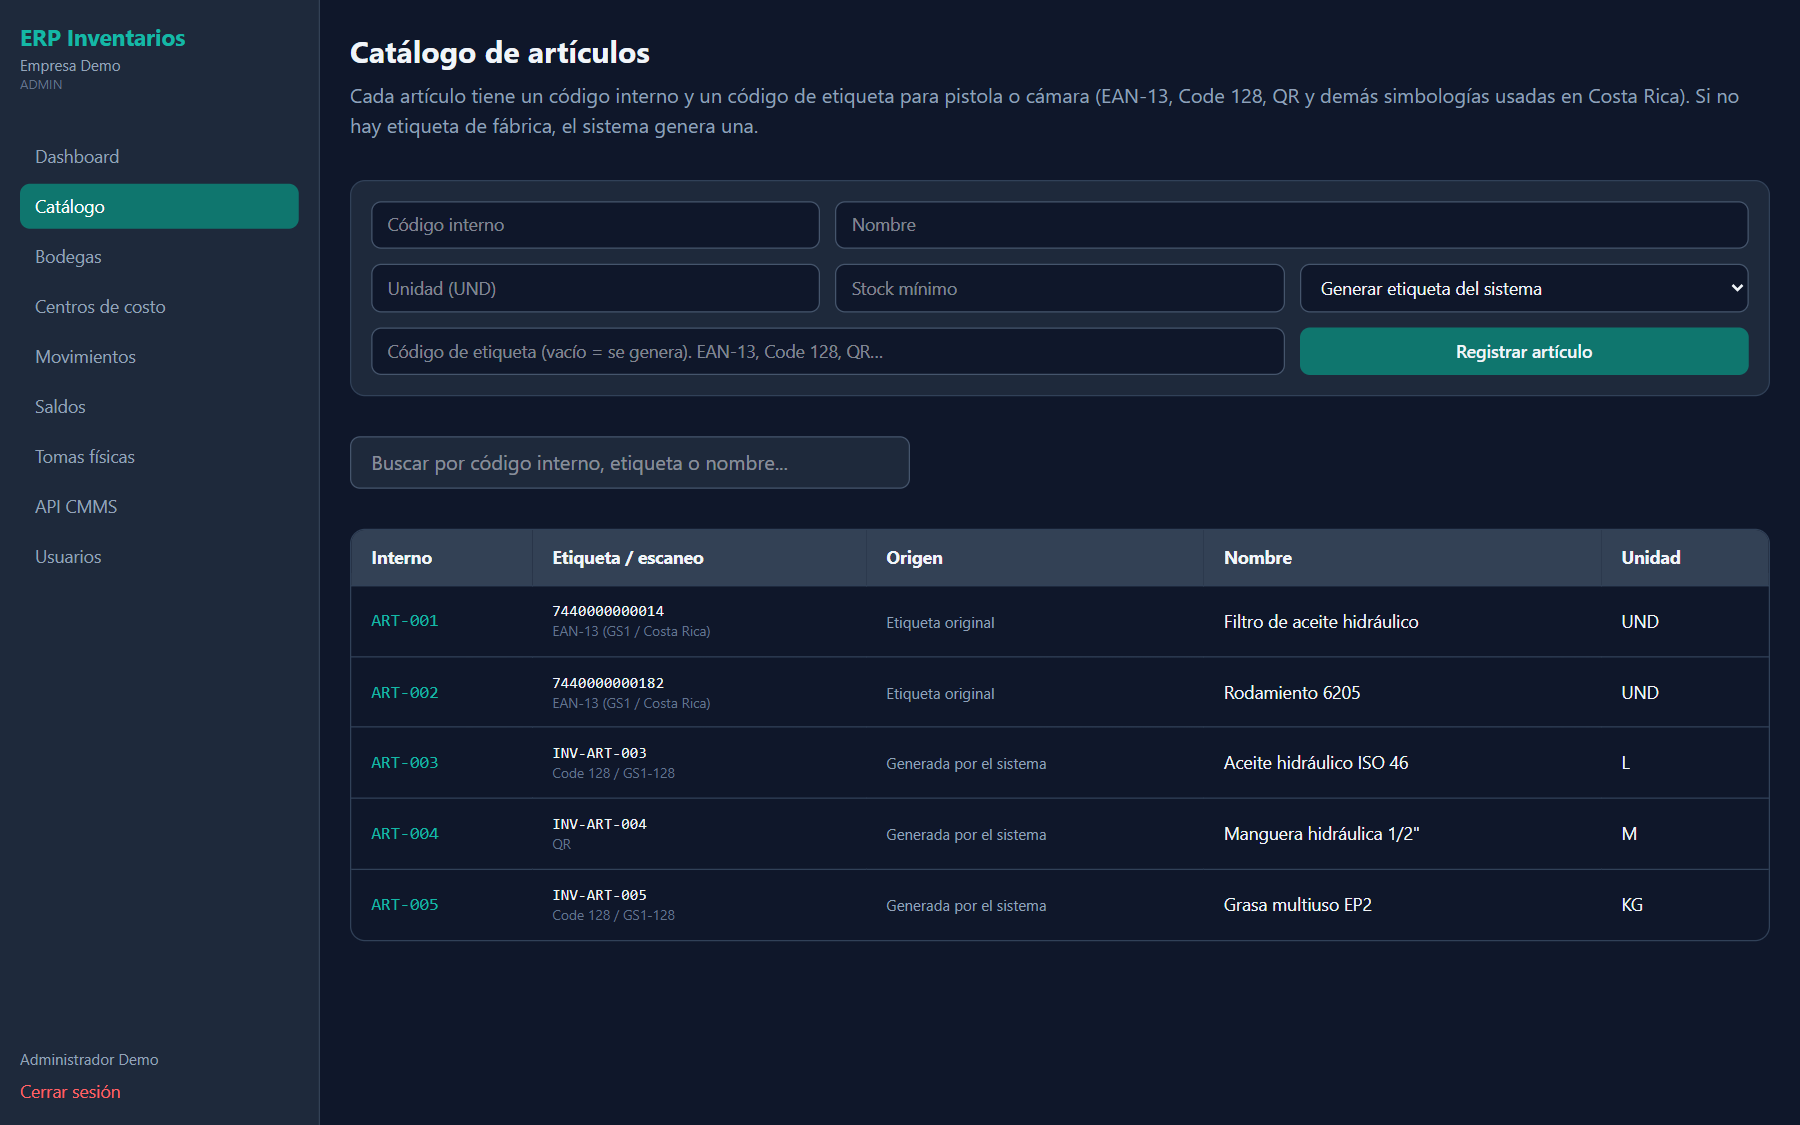Open the Generar etiqueta del sistema dropdown

[1523, 289]
